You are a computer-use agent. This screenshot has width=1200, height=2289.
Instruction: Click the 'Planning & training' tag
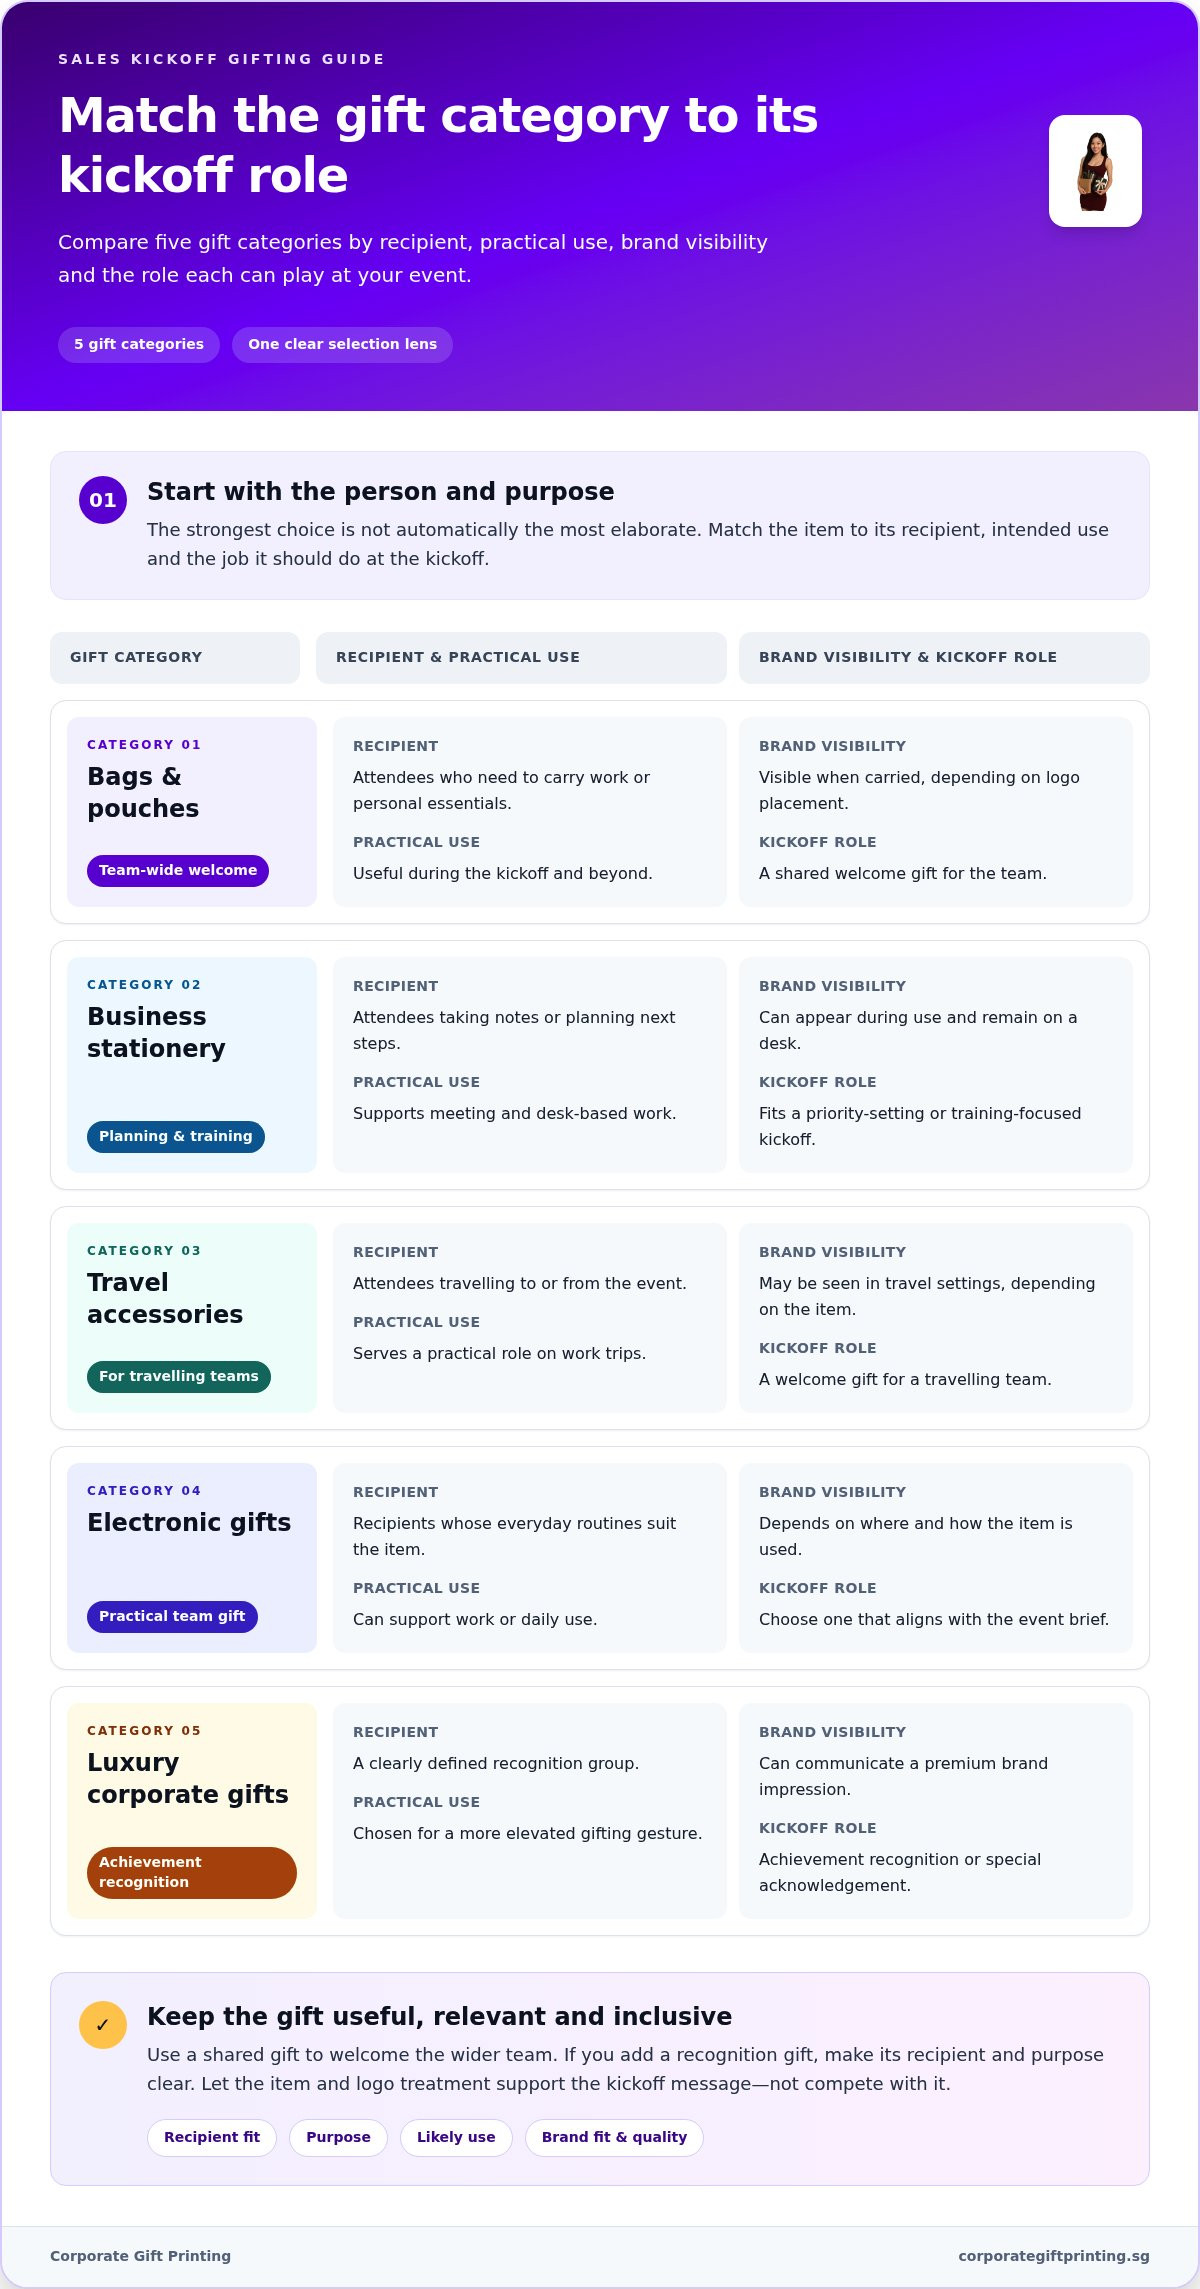[x=176, y=1136]
